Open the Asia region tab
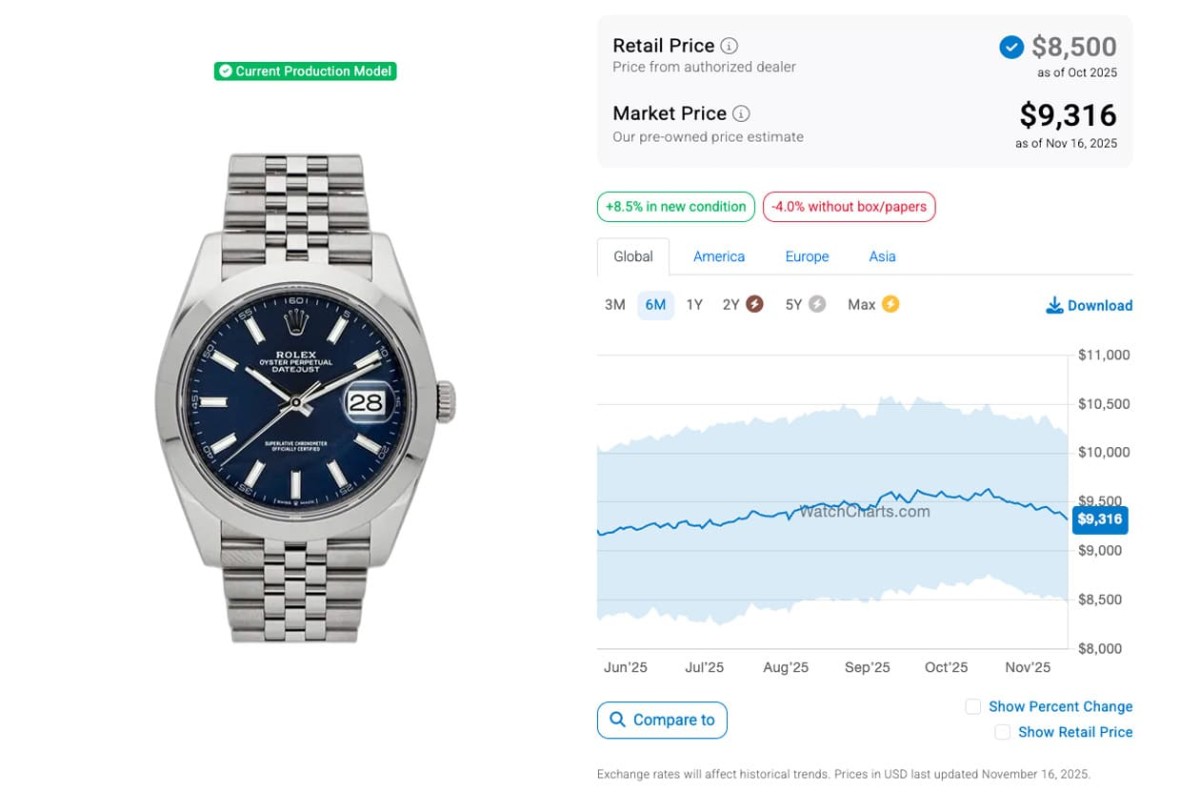1200x793 pixels. pyautogui.click(x=882, y=257)
